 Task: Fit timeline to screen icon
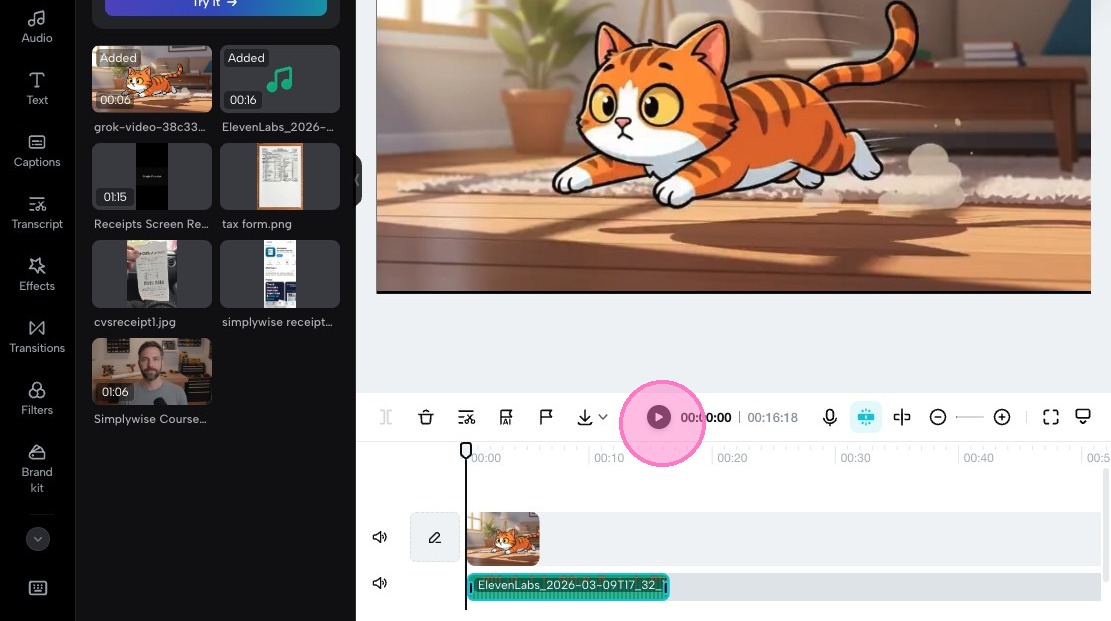coord(1051,417)
